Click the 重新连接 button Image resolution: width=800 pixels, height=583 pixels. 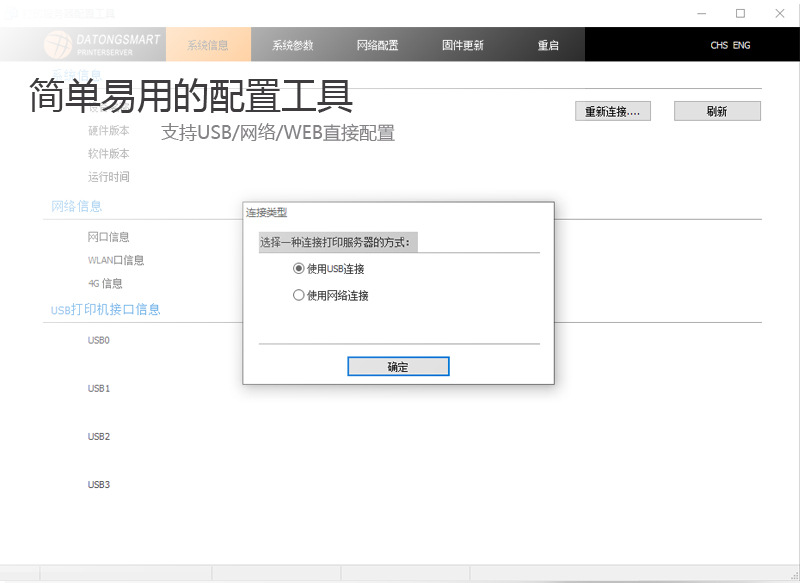click(612, 111)
